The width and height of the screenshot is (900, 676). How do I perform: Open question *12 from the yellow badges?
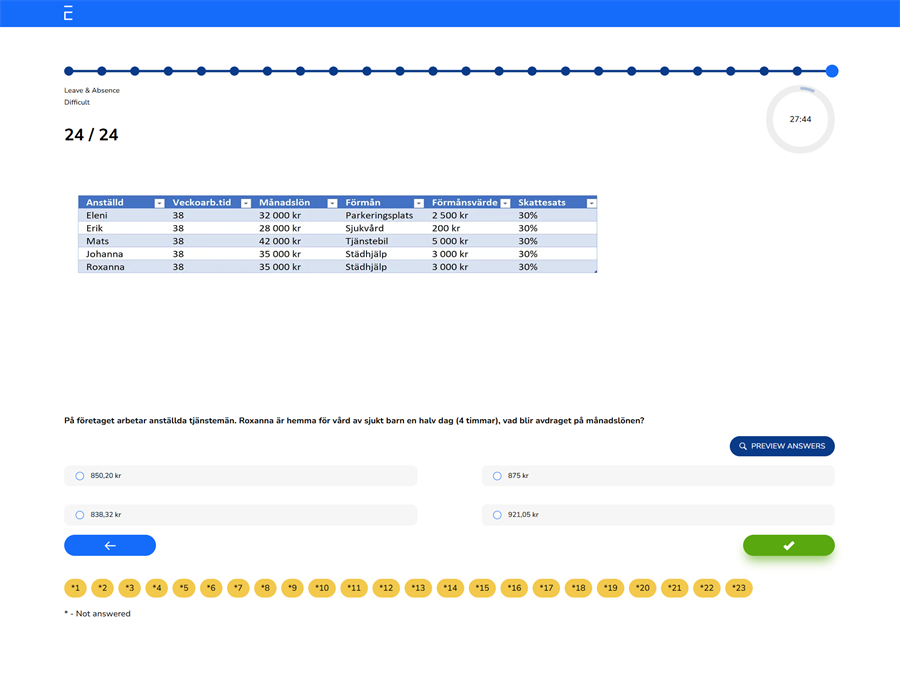pos(386,588)
